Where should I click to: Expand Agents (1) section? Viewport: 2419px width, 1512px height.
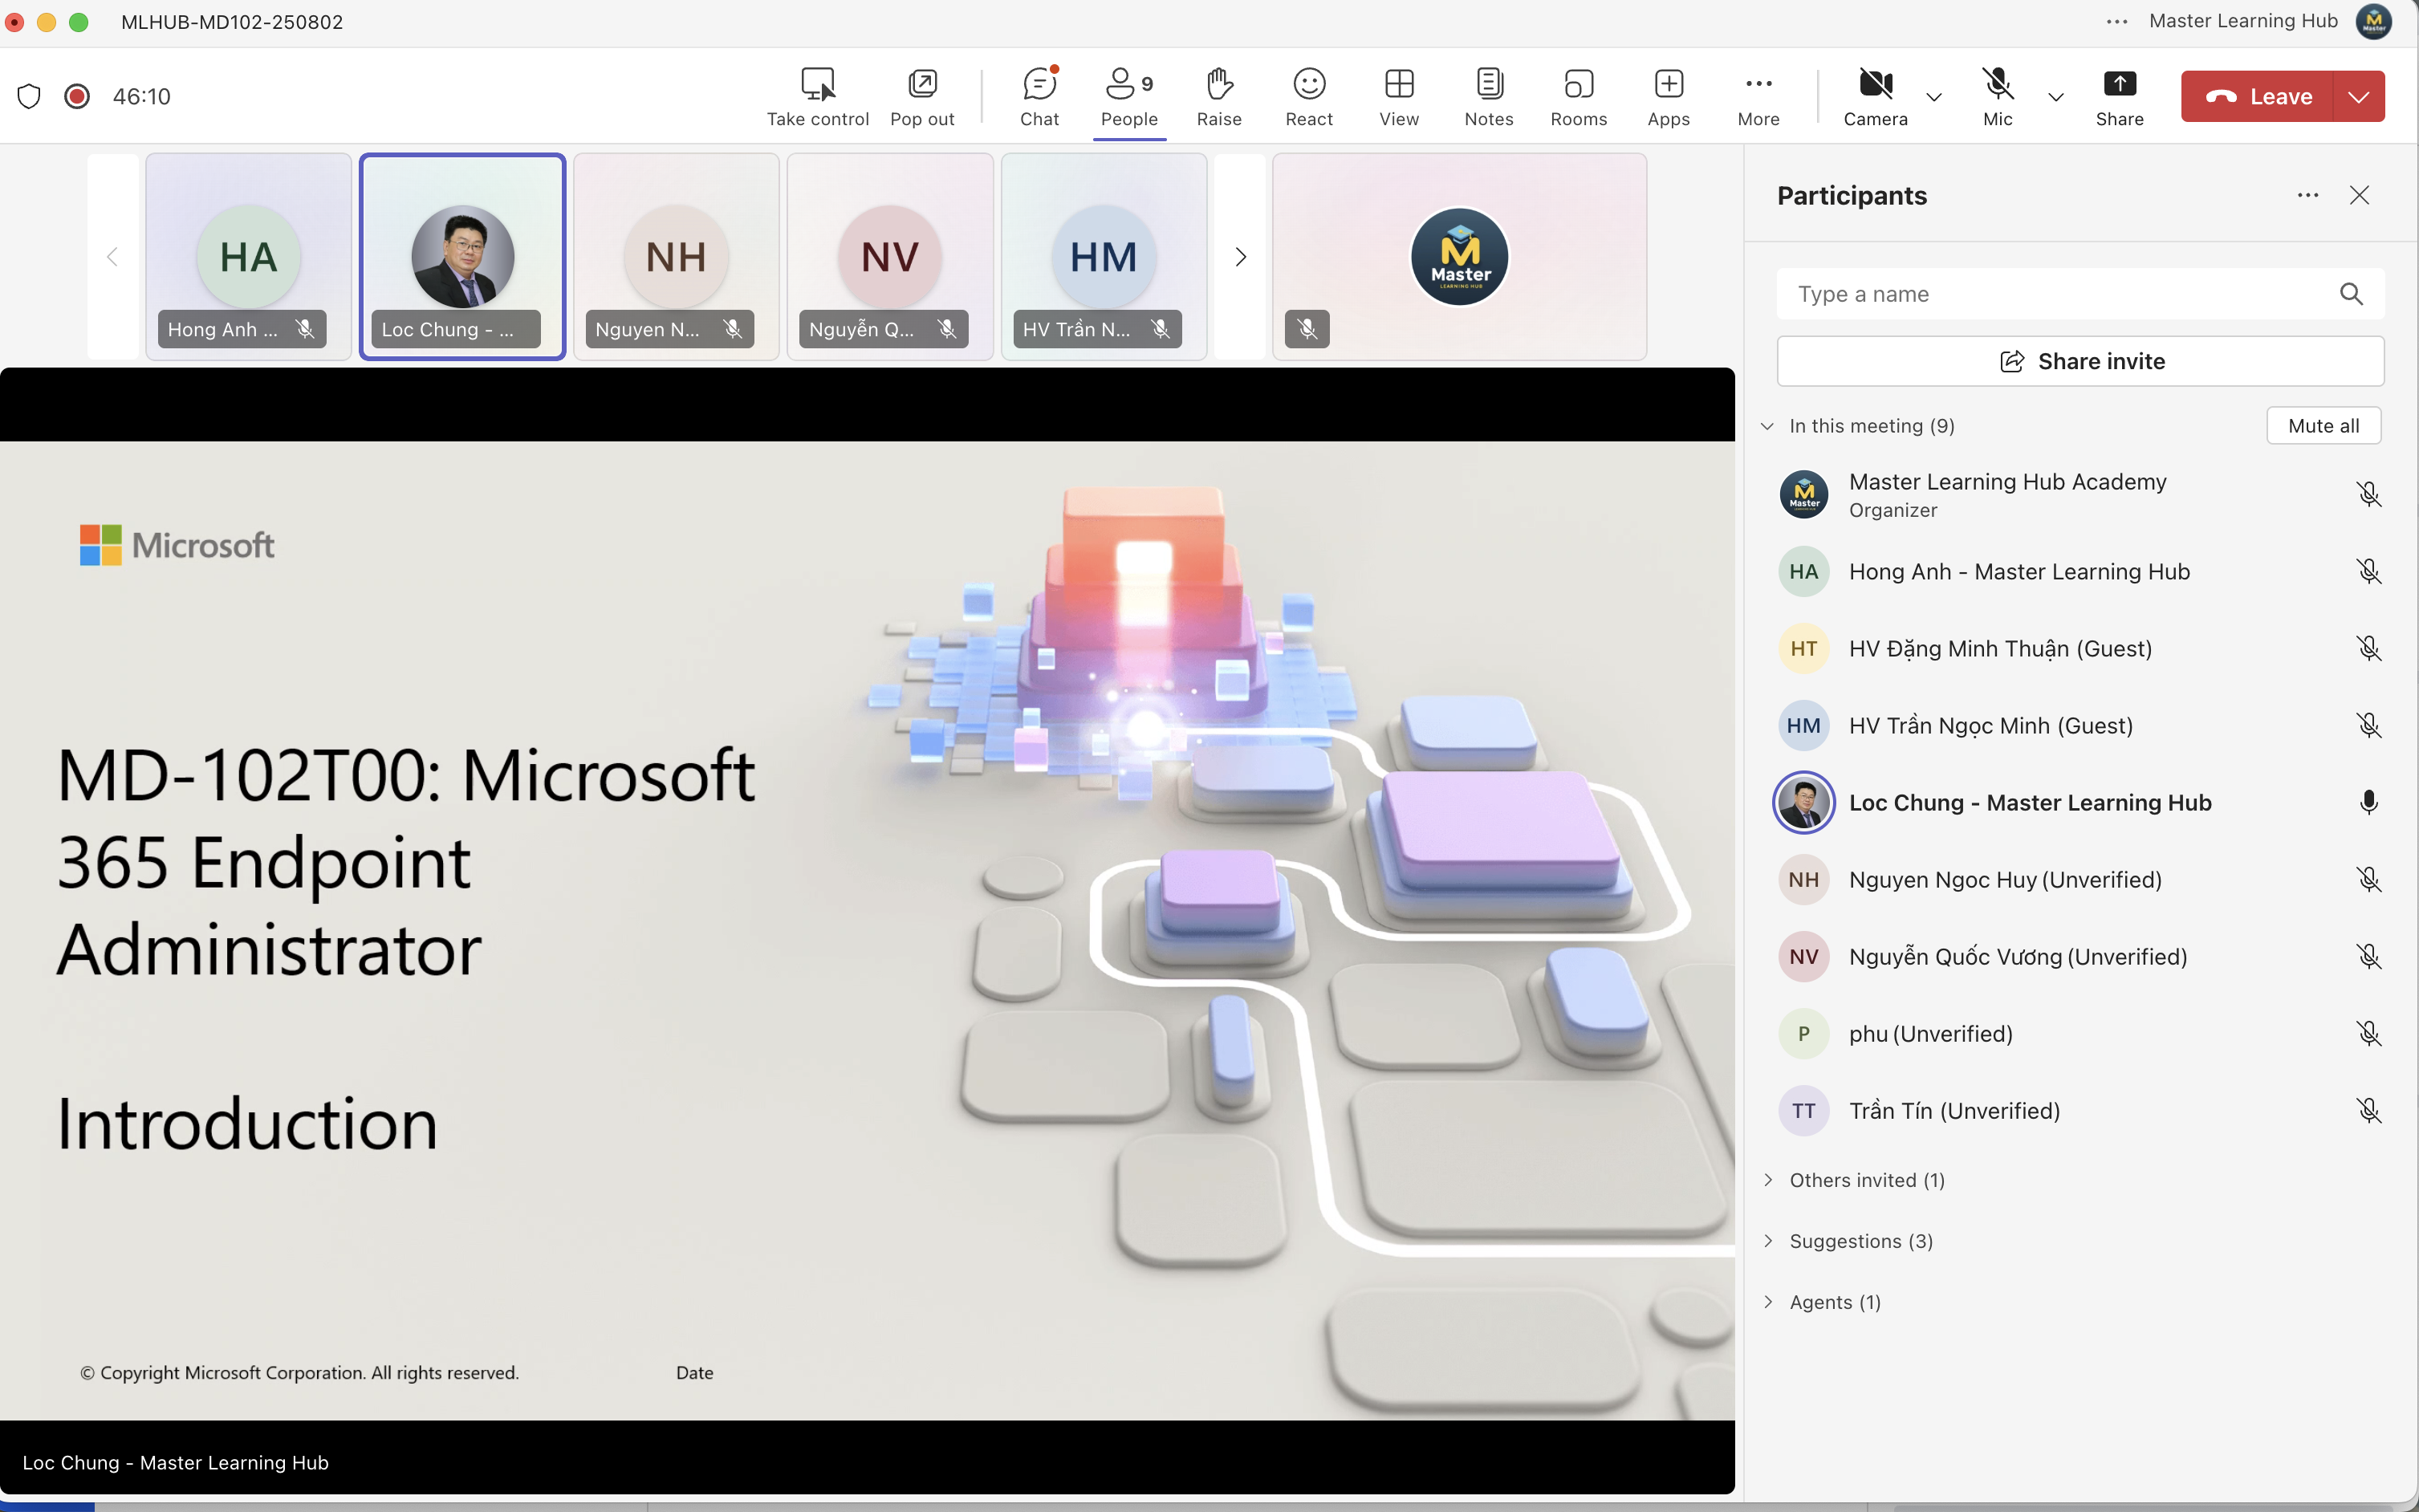[1768, 1302]
